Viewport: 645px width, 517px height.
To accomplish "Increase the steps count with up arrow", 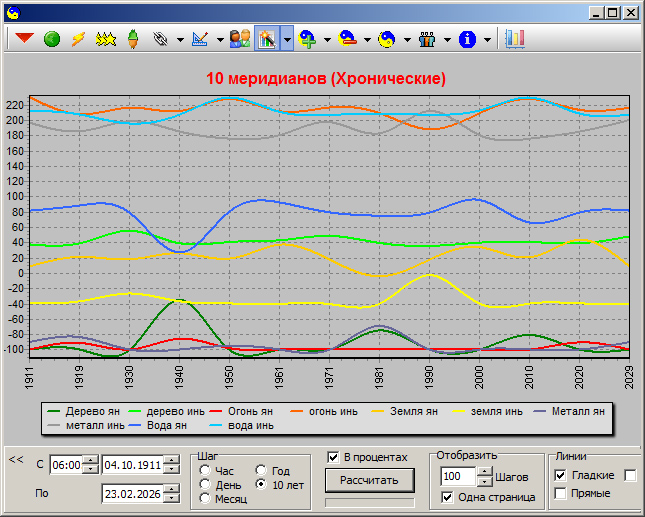I will [x=485, y=471].
